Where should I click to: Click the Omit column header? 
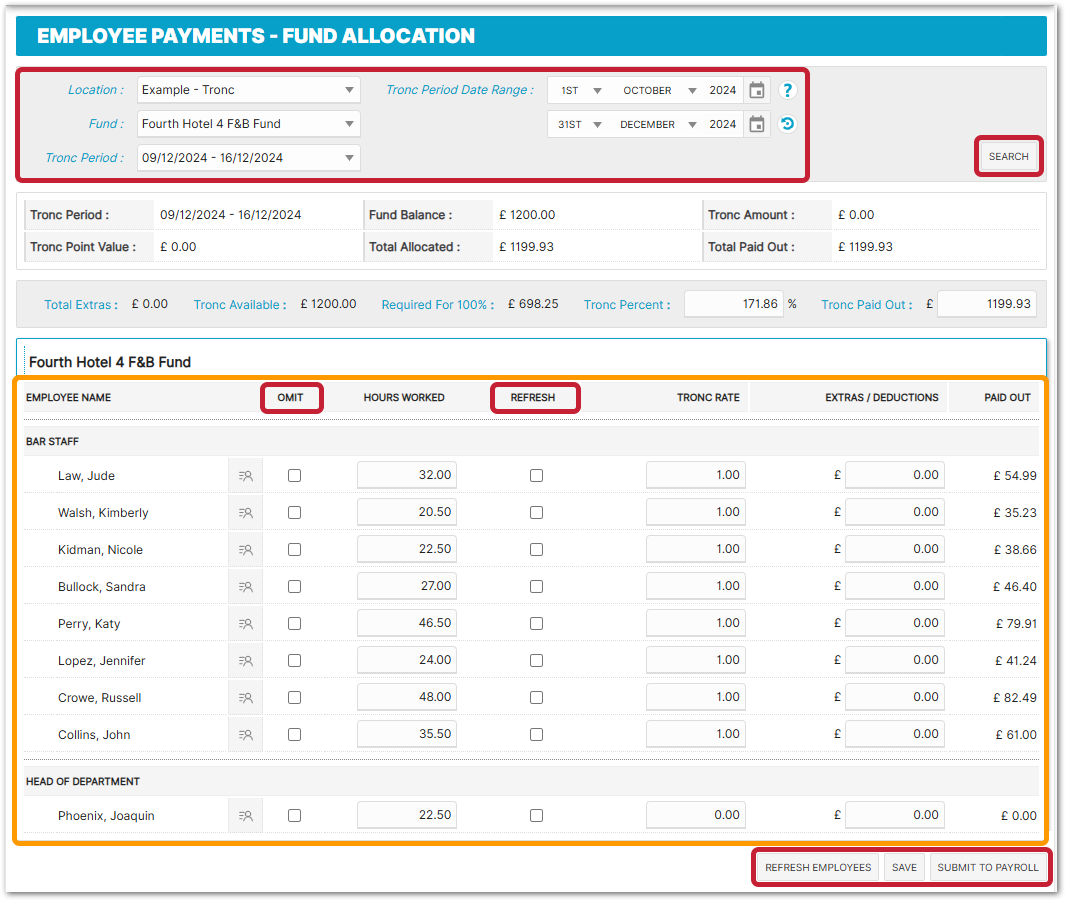[x=291, y=398]
